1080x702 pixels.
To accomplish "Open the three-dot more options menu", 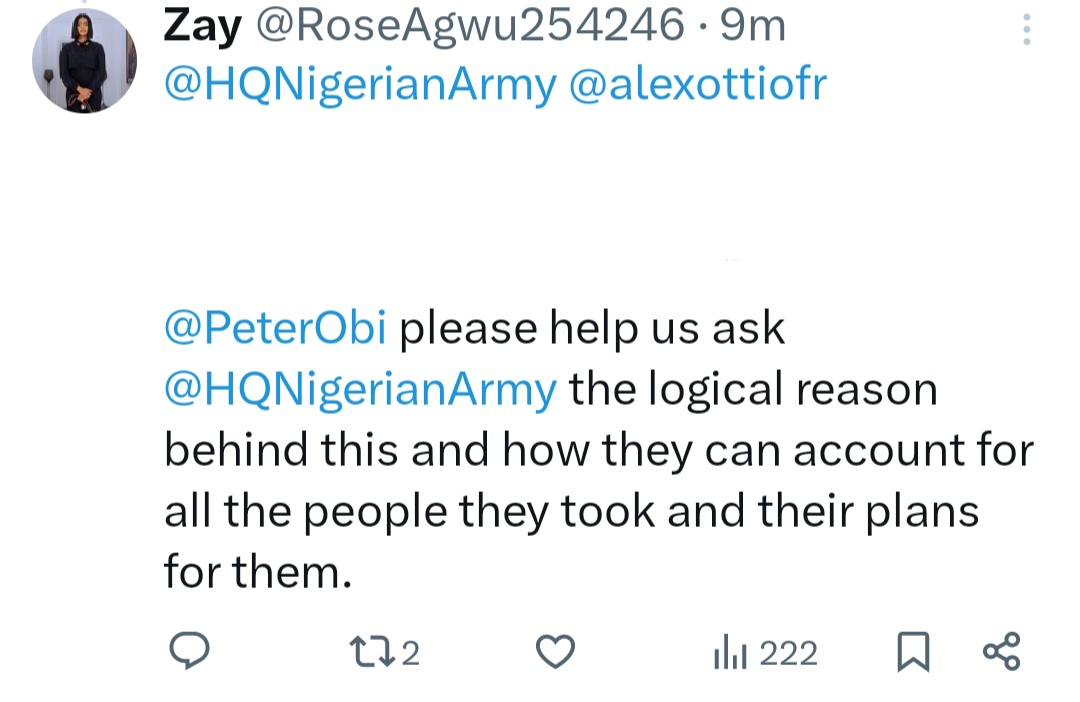I will click(1026, 30).
